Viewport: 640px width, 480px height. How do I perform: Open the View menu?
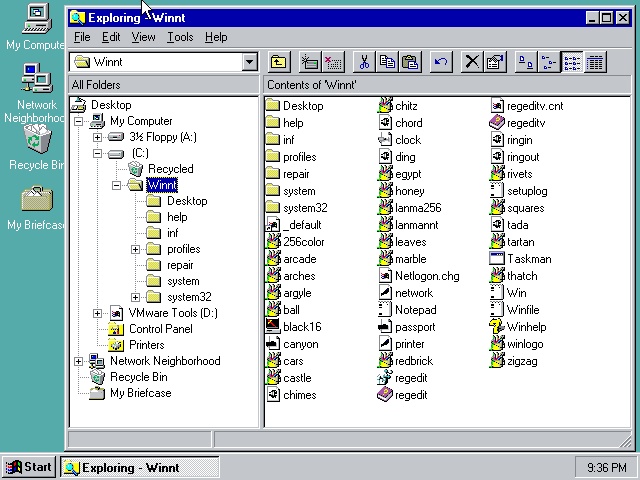[x=144, y=37]
